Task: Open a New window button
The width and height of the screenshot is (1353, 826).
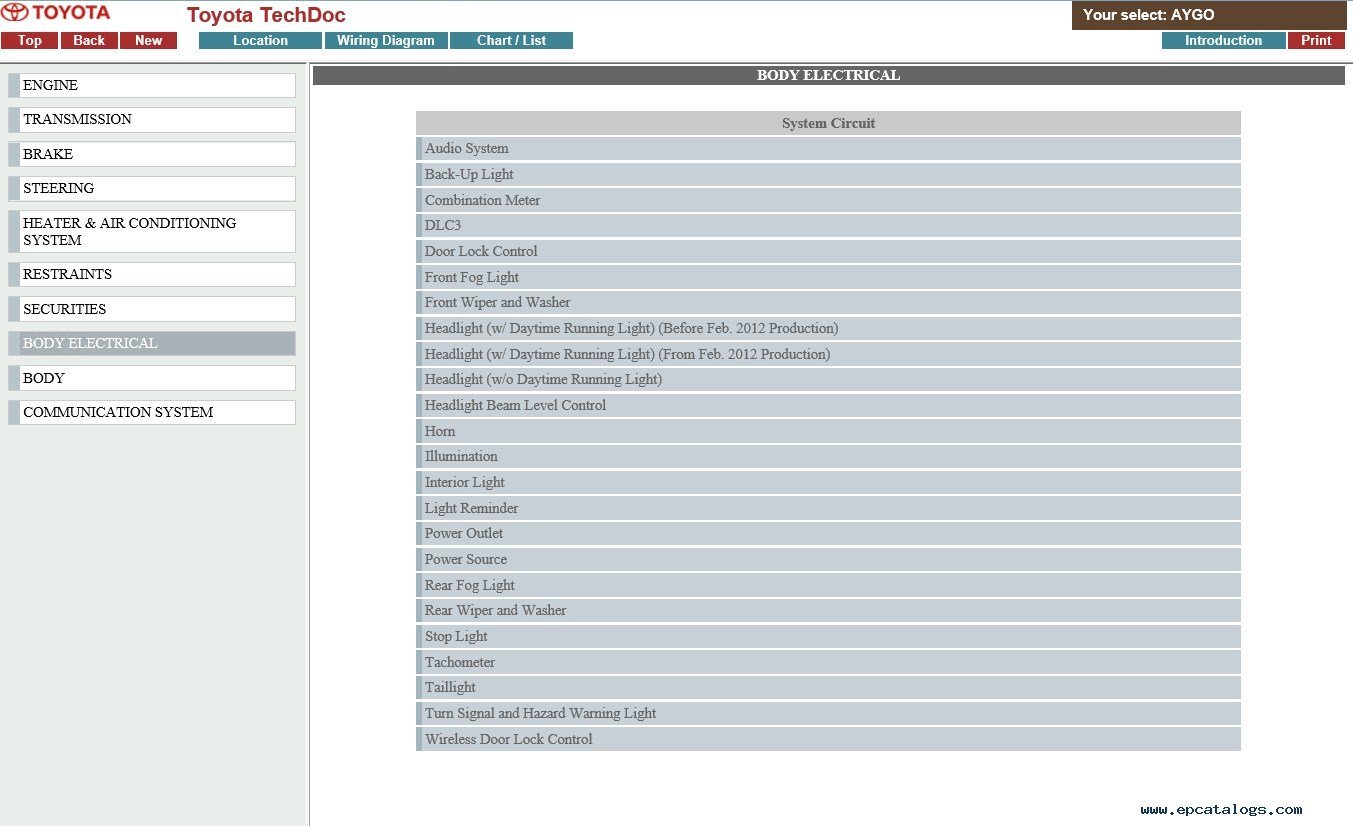Action: point(148,41)
